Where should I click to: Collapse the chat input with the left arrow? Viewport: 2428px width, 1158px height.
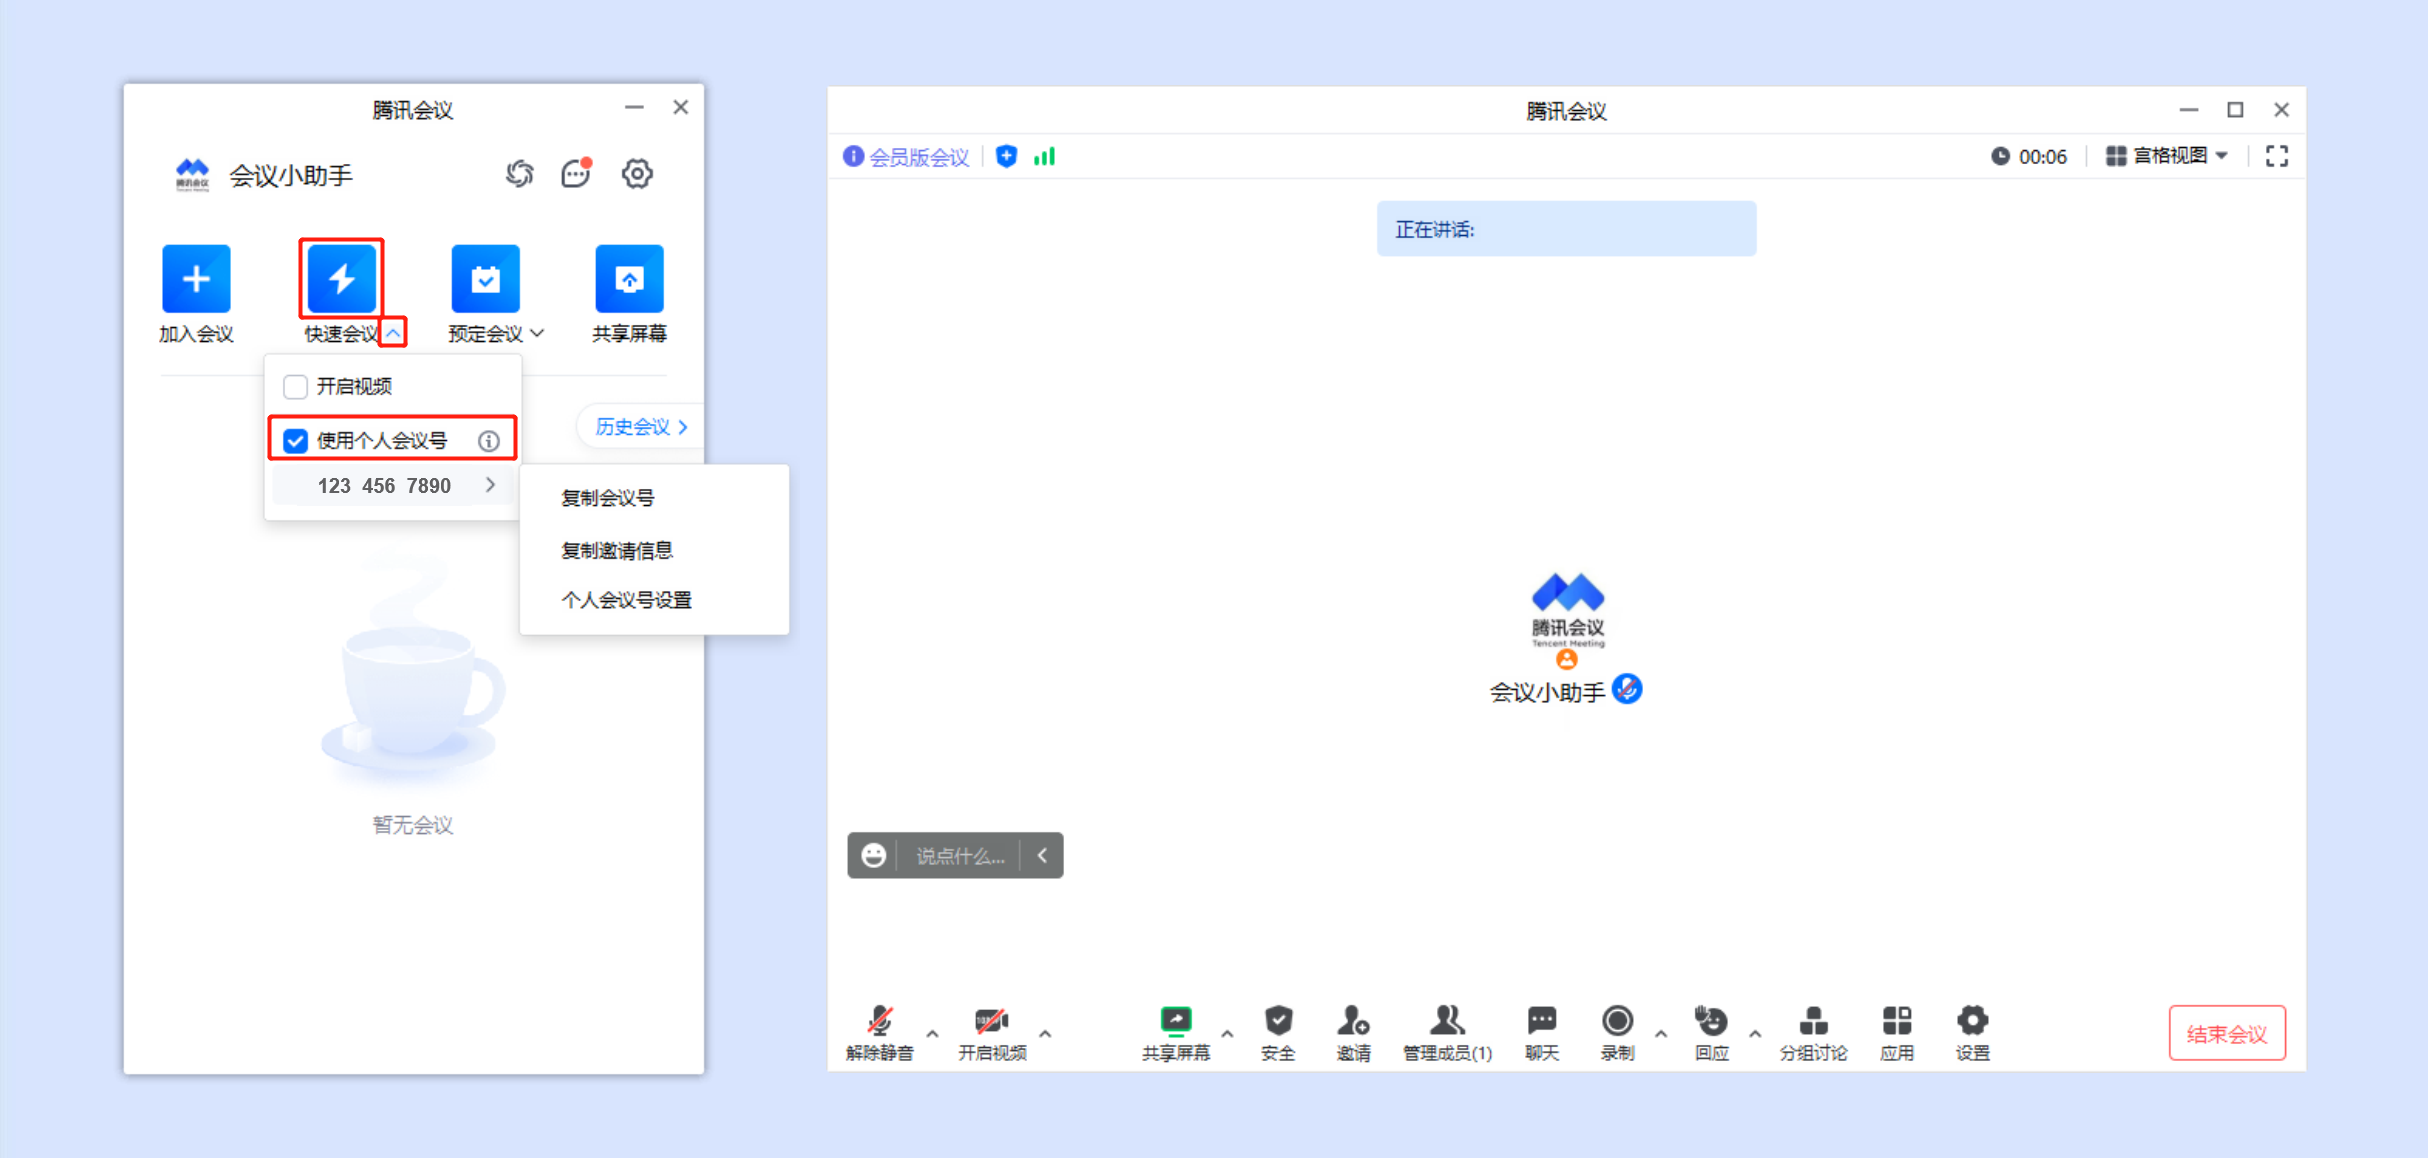(x=1042, y=855)
